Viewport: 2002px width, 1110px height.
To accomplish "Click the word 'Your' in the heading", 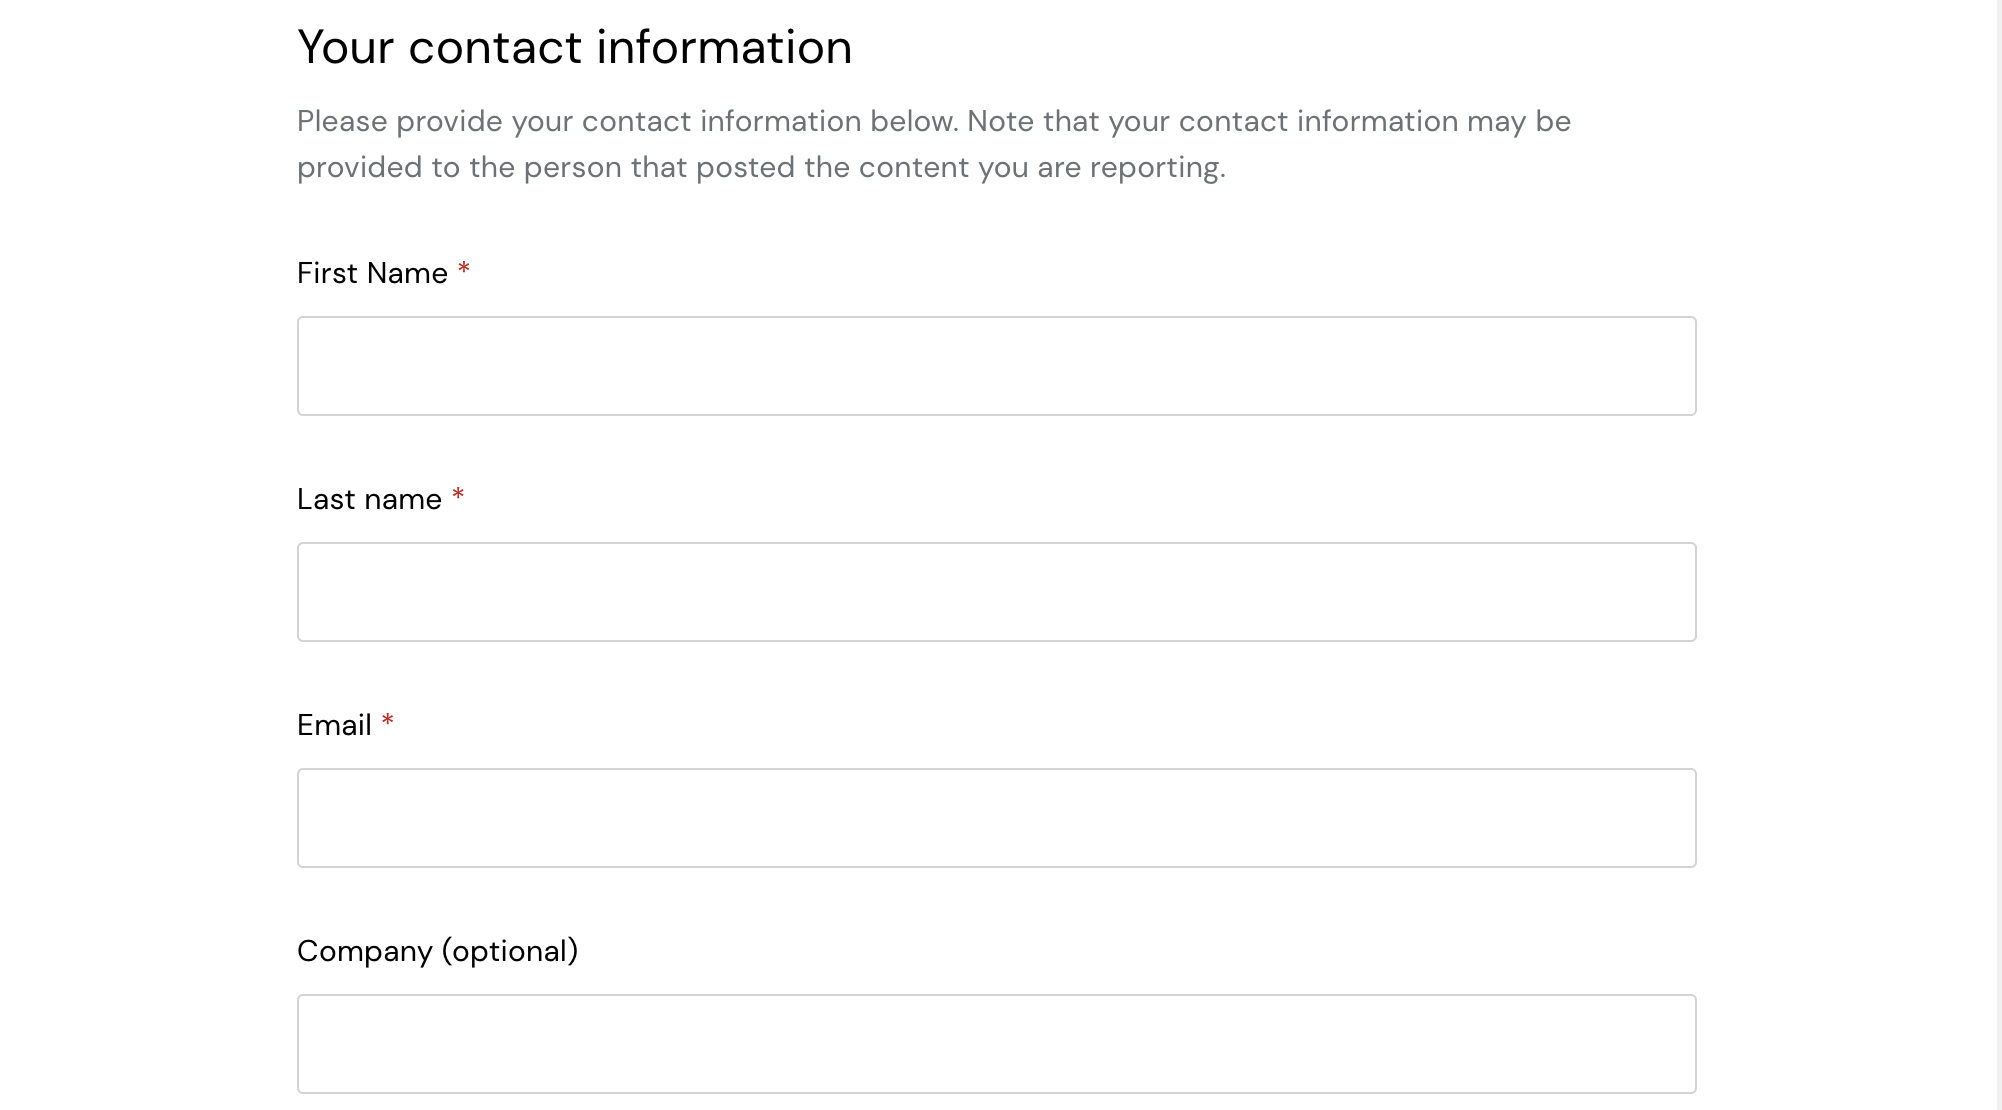I will [x=346, y=47].
